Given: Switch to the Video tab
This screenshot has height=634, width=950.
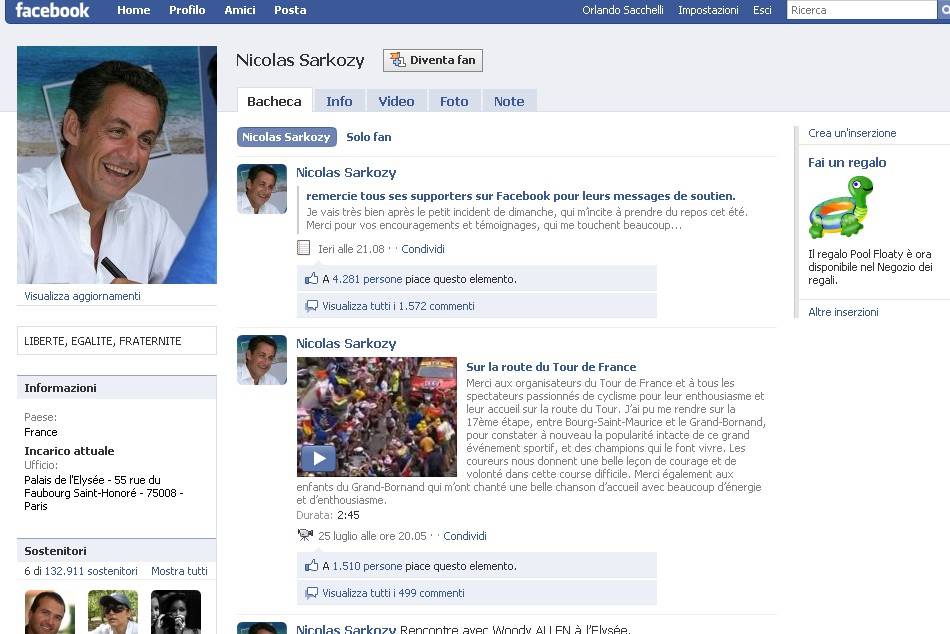Looking at the screenshot, I should click(x=396, y=101).
